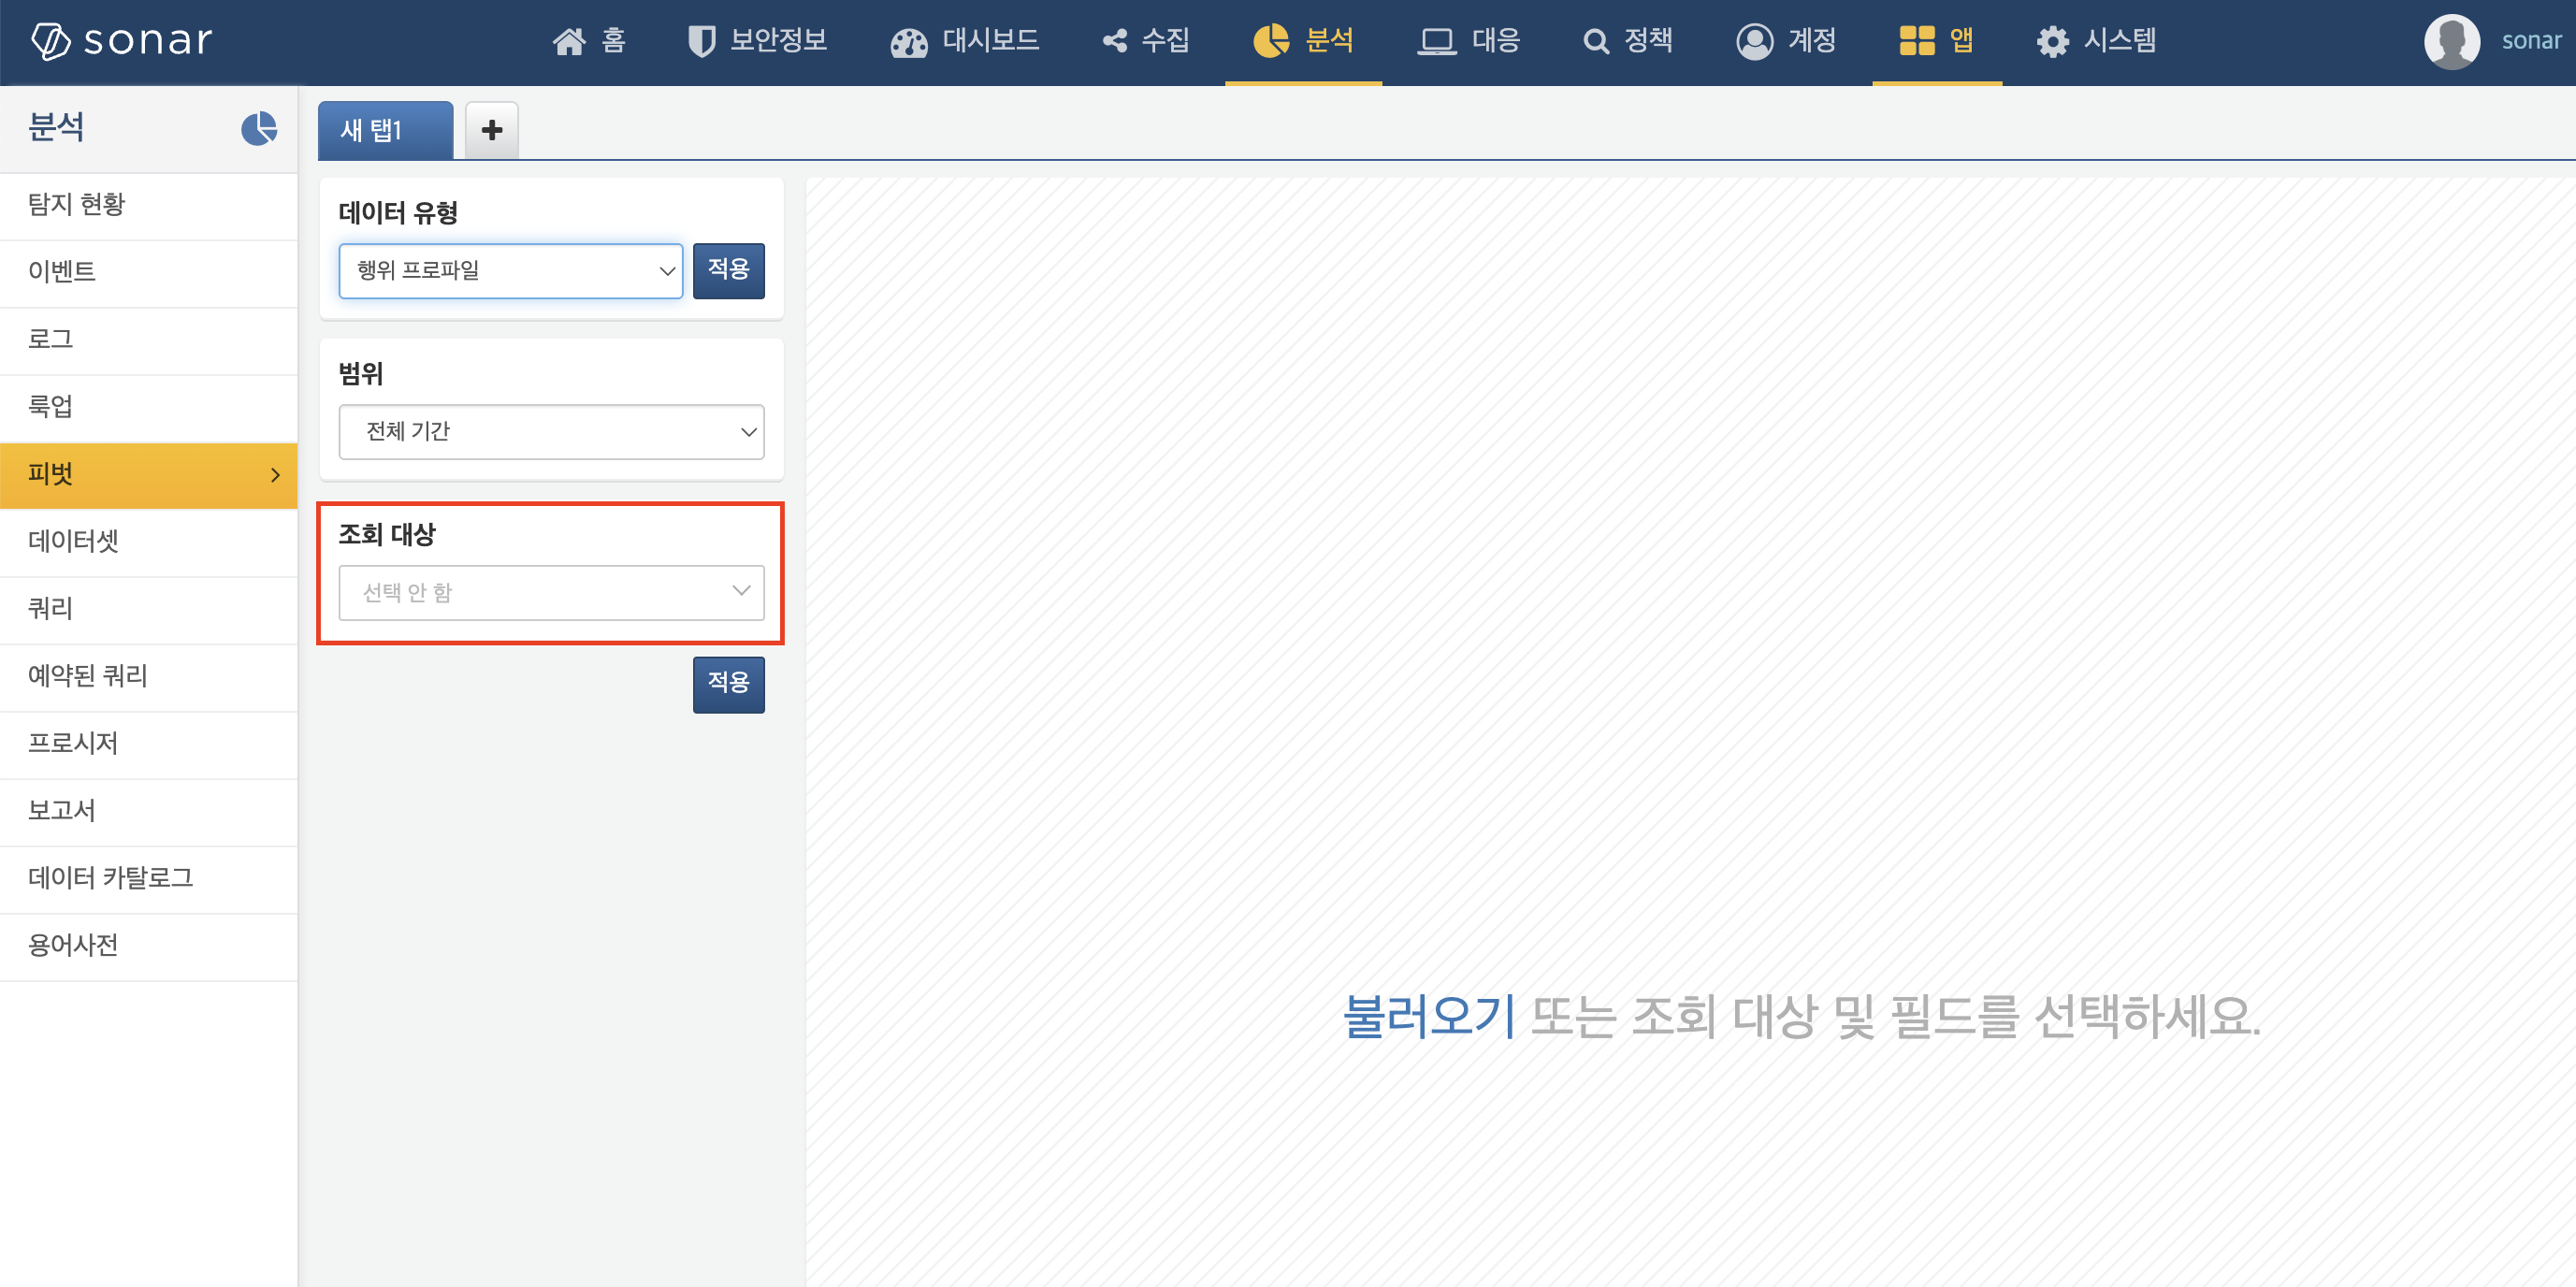
Task: Click the user avatar picture
Action: click(2452, 41)
